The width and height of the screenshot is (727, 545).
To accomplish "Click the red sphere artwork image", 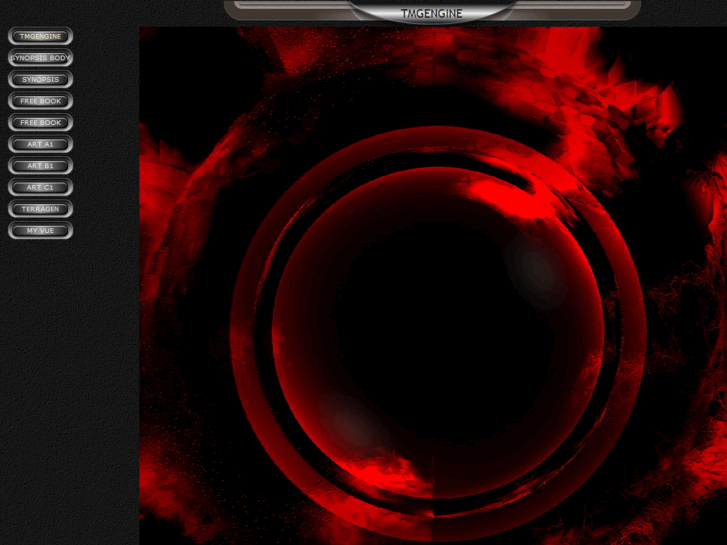I will tap(433, 286).
